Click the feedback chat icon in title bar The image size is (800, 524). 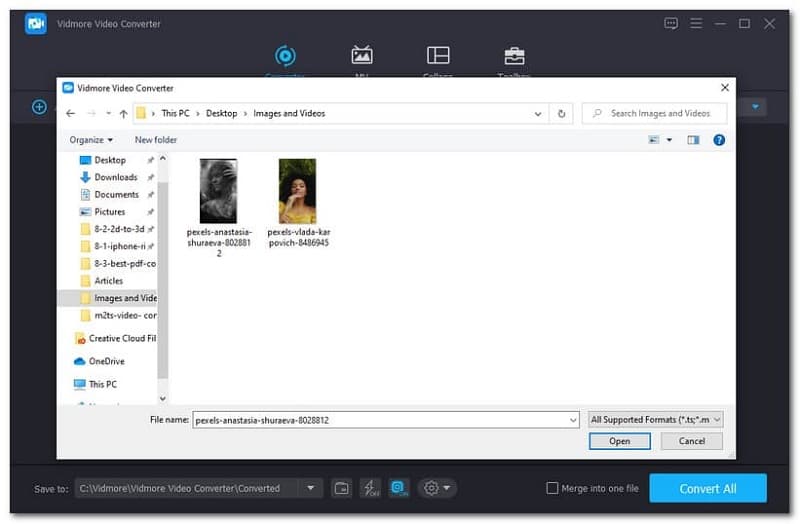point(671,23)
